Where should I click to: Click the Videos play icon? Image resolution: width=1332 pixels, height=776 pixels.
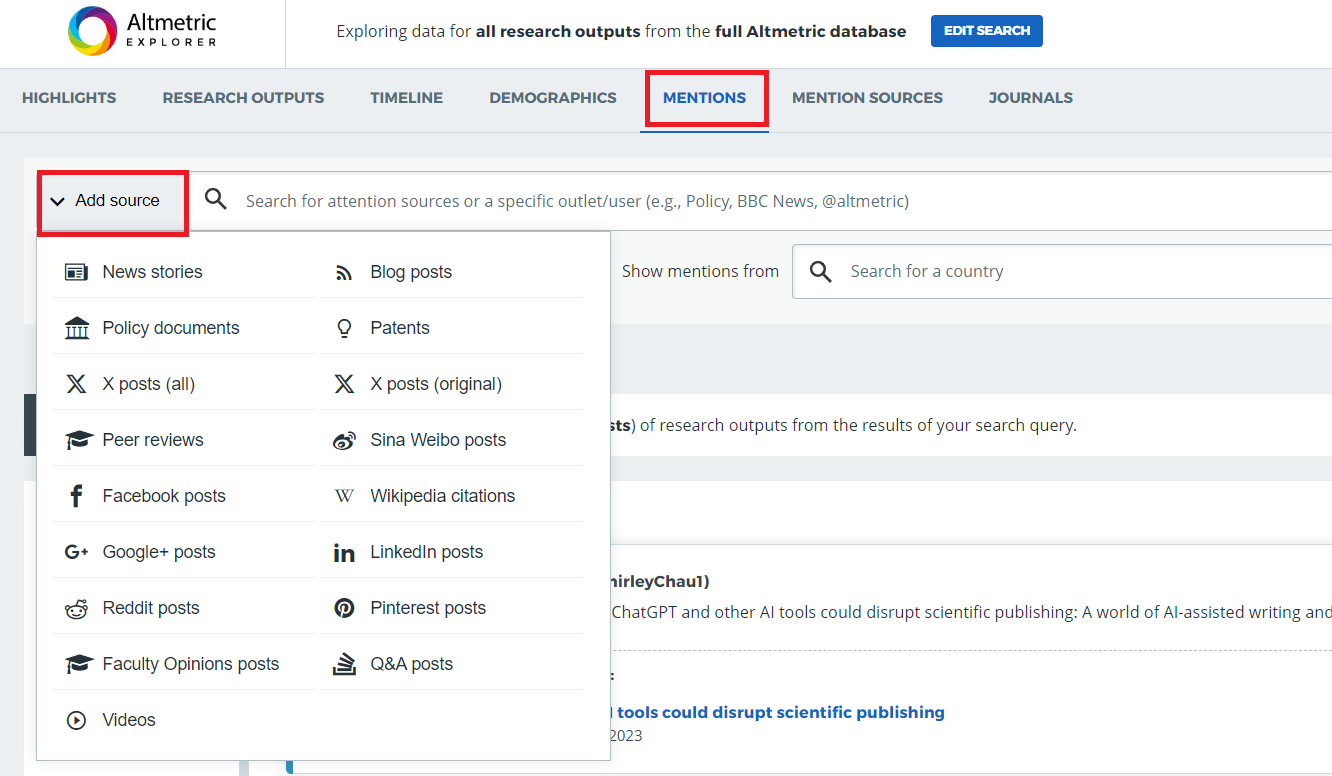76,720
